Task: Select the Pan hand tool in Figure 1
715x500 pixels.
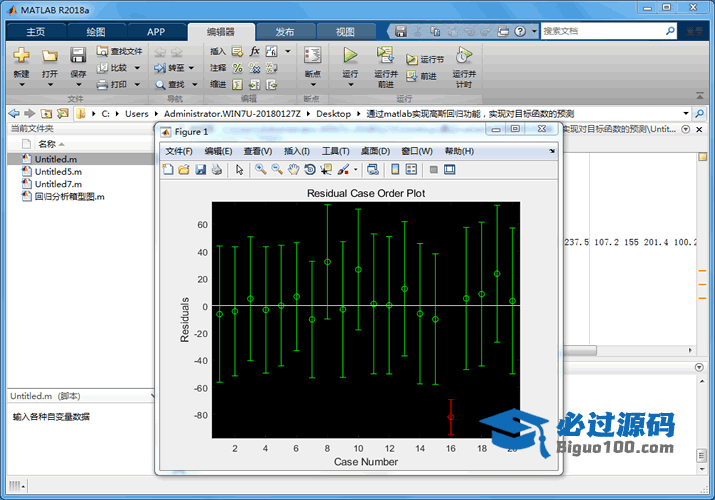Action: pyautogui.click(x=293, y=170)
